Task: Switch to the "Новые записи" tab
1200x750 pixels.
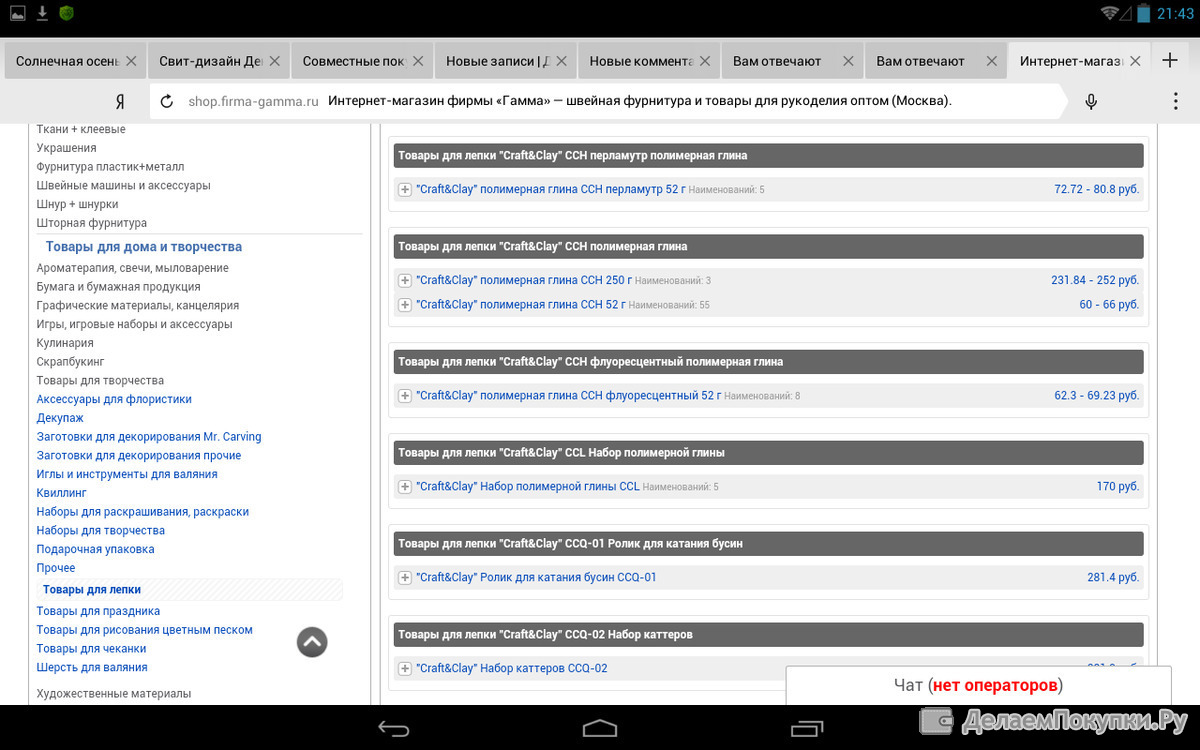Action: pyautogui.click(x=506, y=61)
